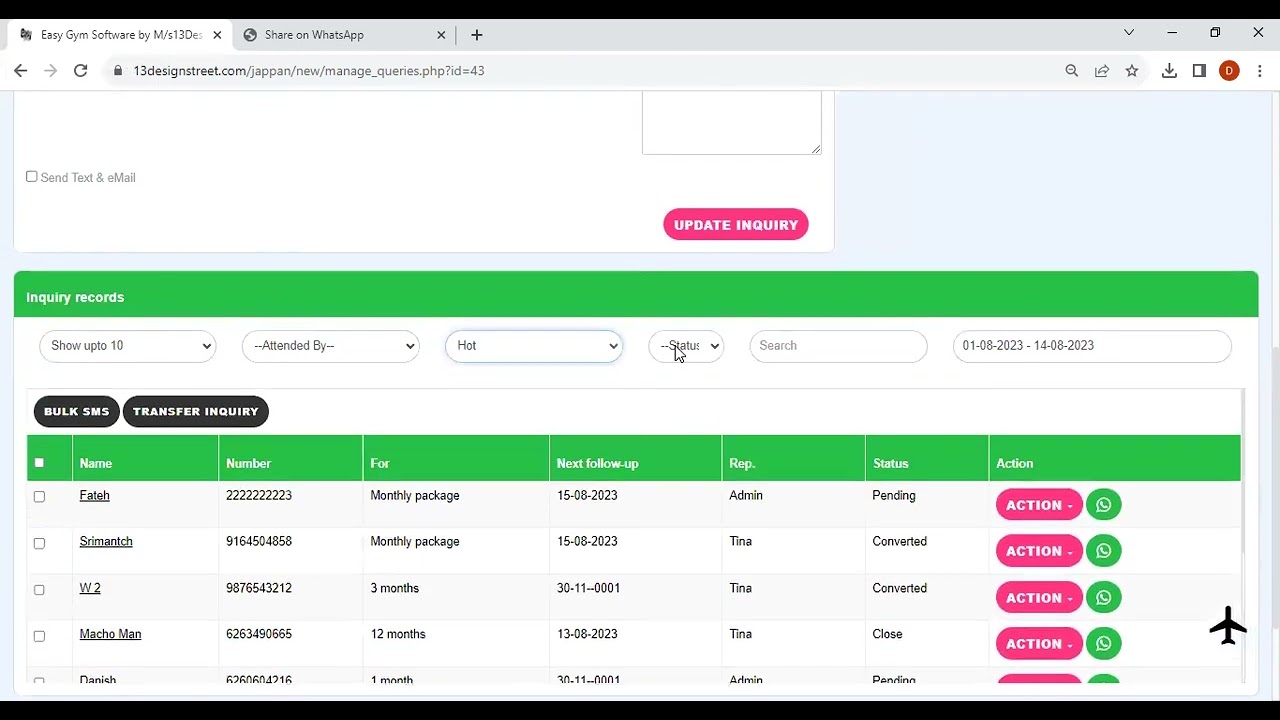The image size is (1280, 720).
Task: Open tab search chevron in title bar
Action: pos(1129,33)
